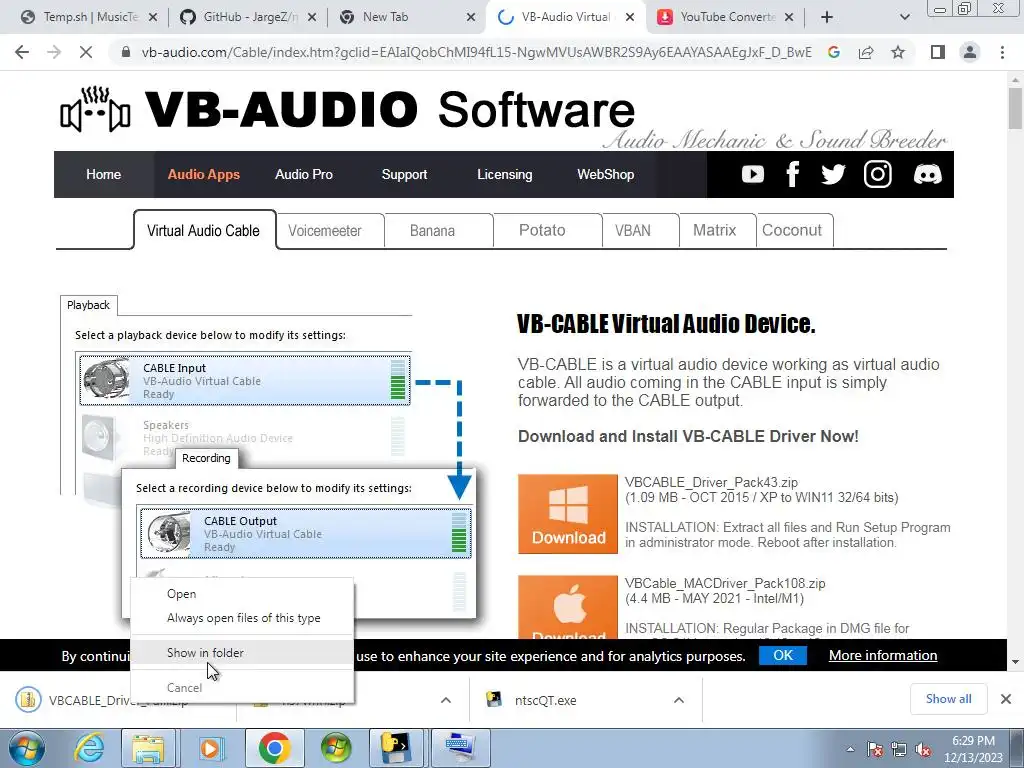Screen dimensions: 1024x768
Task: Open Python app on taskbar
Action: 396,748
